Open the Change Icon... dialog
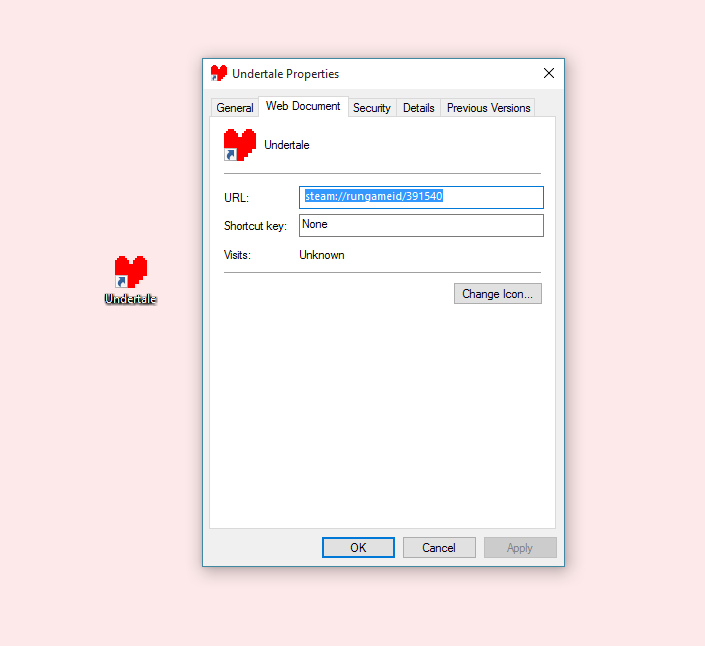 [x=498, y=294]
